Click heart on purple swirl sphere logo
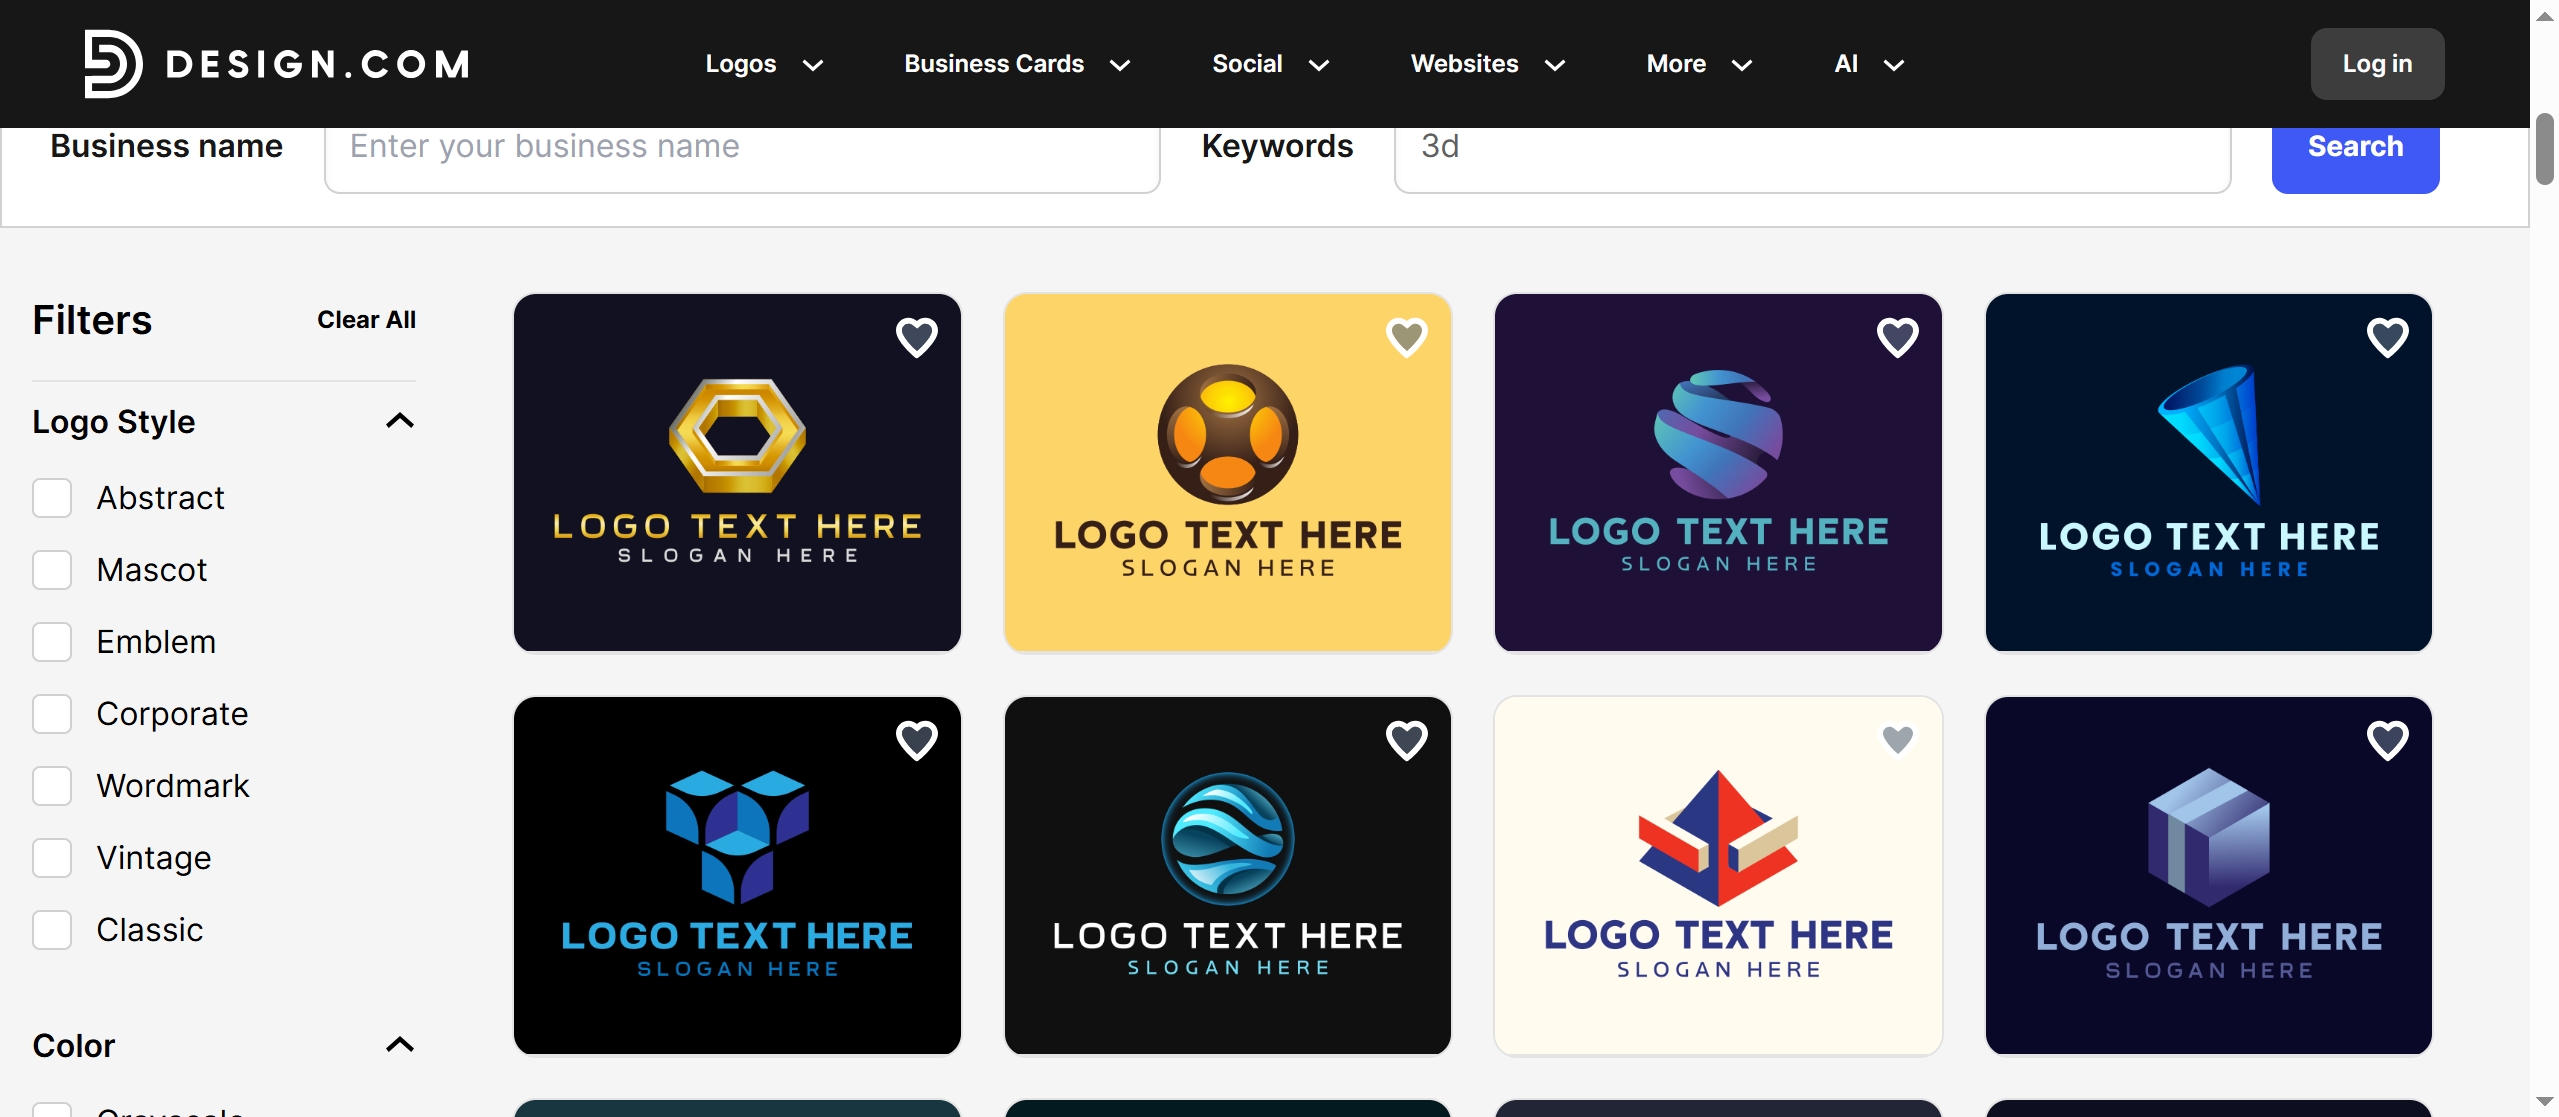The width and height of the screenshot is (2559, 1117). click(x=1897, y=337)
